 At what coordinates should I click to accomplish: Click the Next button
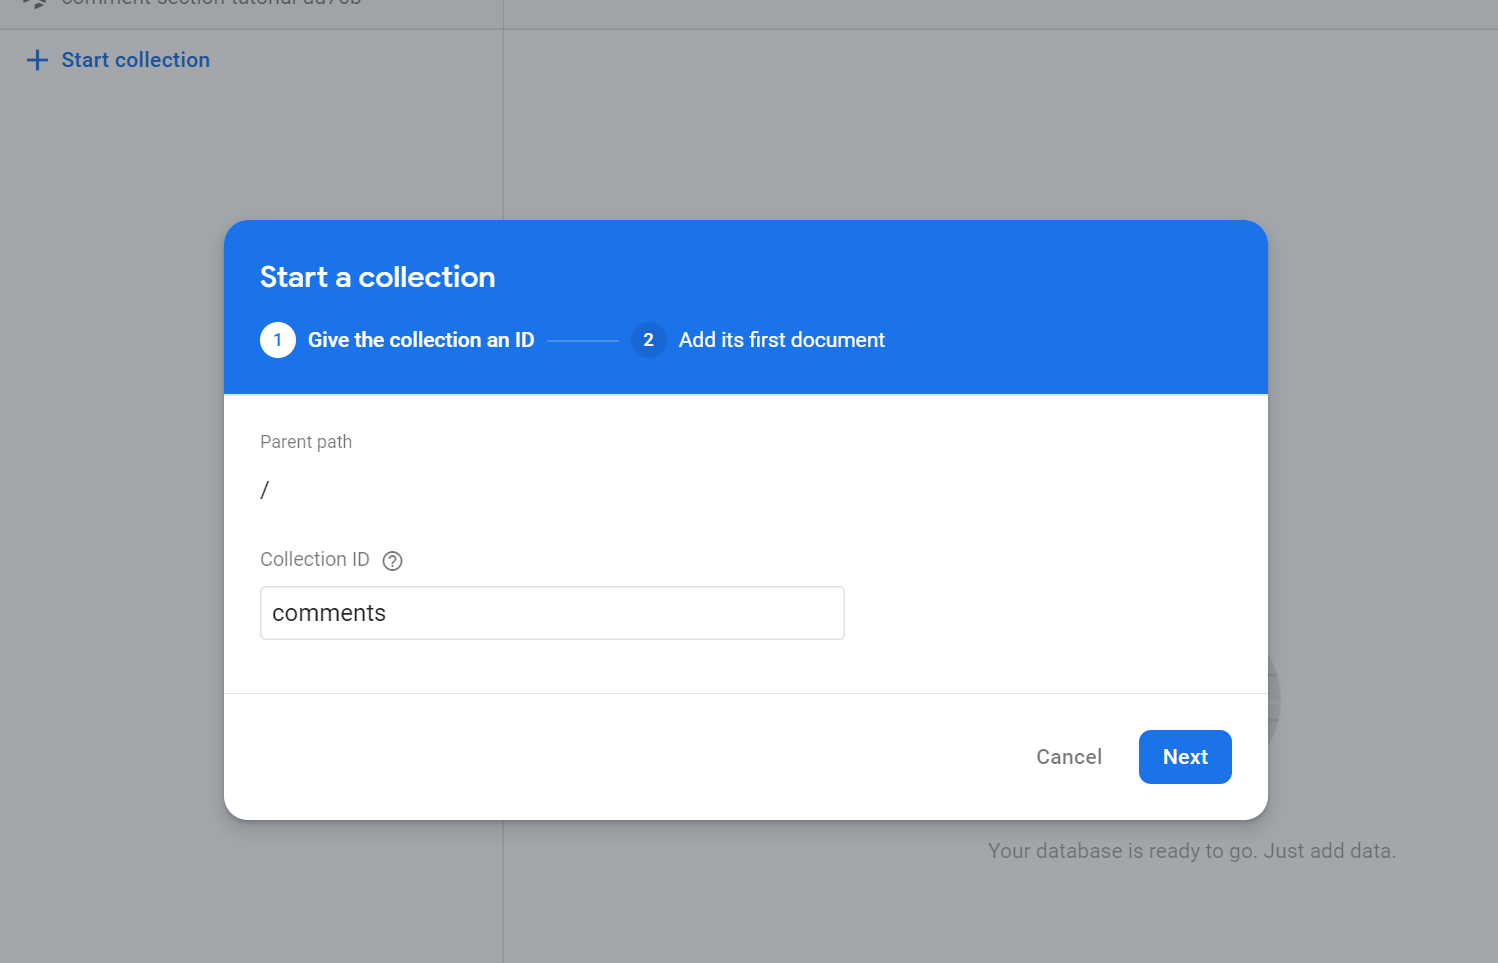tap(1185, 757)
